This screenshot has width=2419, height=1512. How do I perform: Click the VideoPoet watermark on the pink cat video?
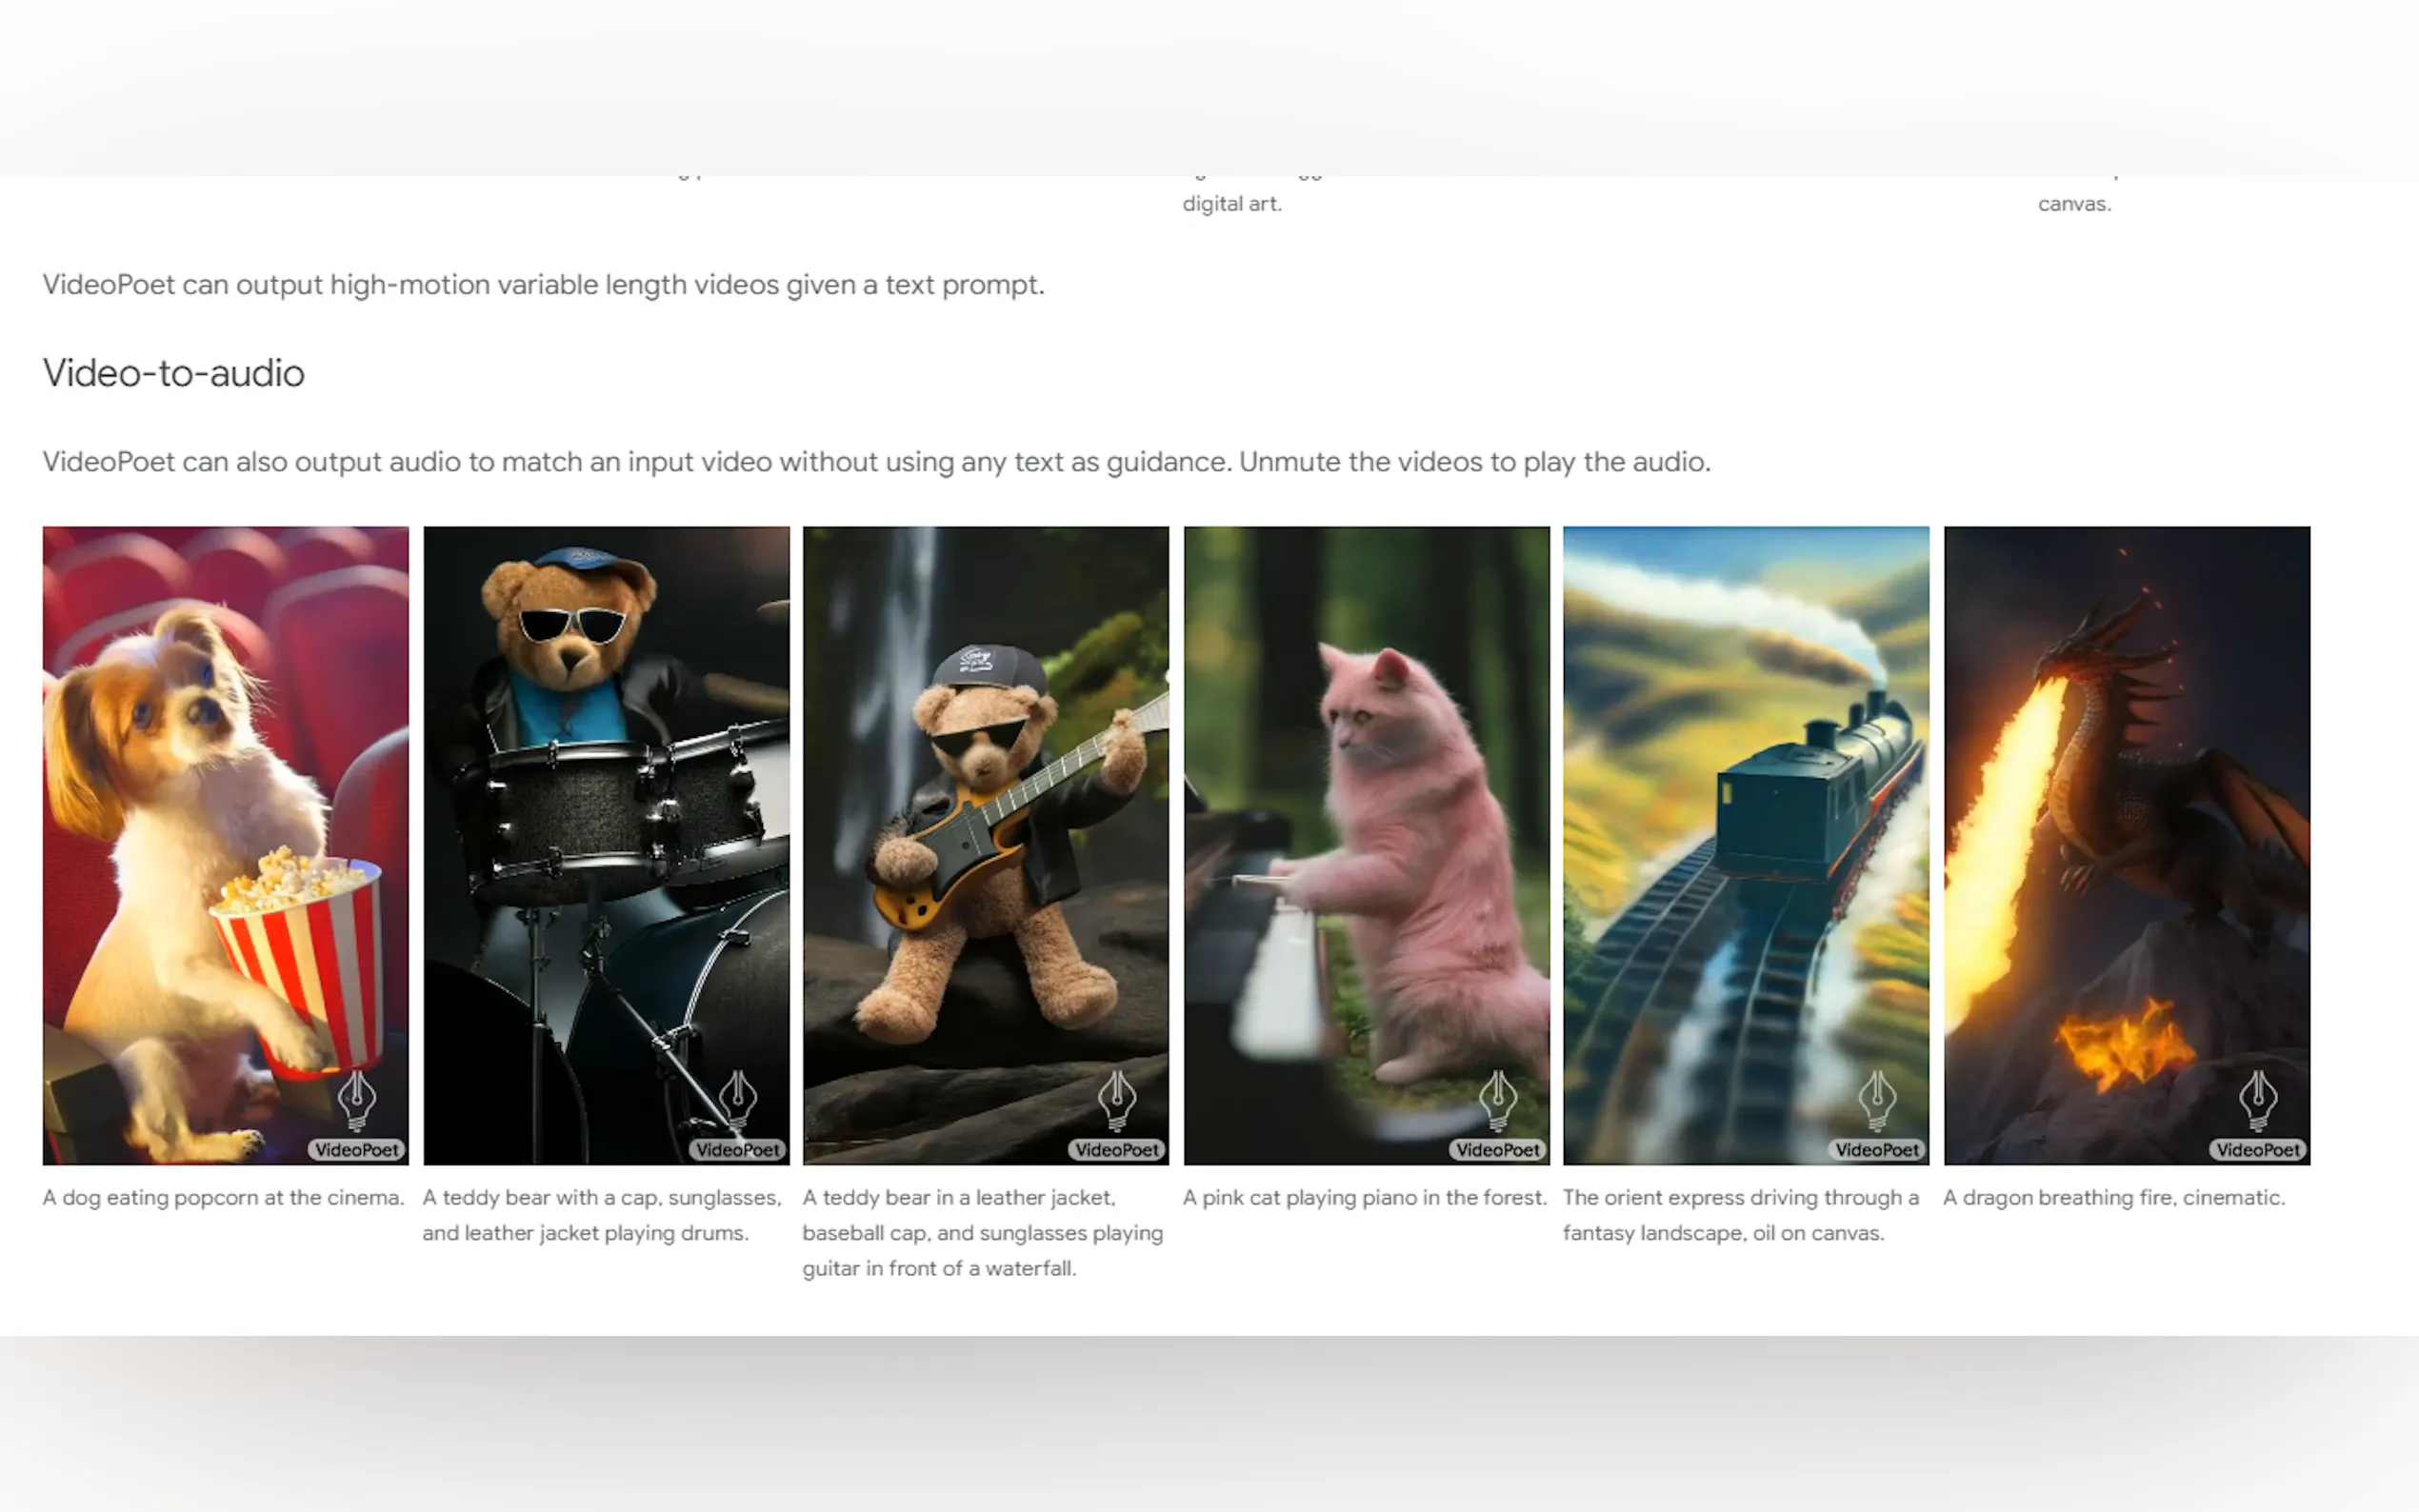pyautogui.click(x=1497, y=1149)
